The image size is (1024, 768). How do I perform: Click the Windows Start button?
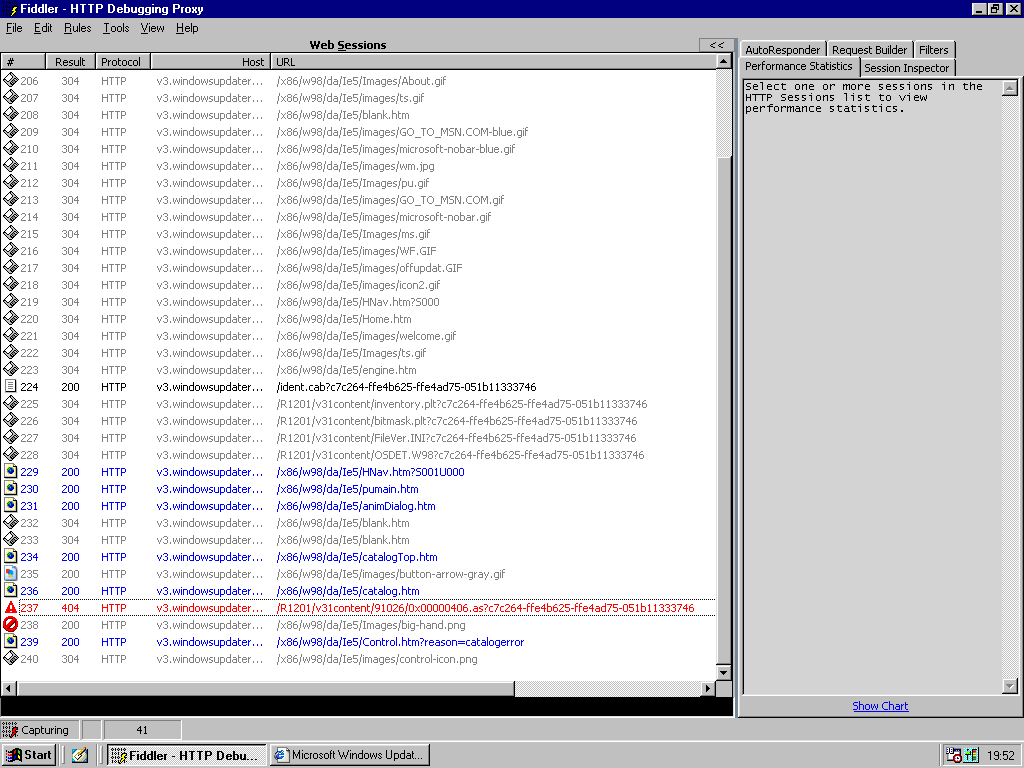tap(29, 755)
